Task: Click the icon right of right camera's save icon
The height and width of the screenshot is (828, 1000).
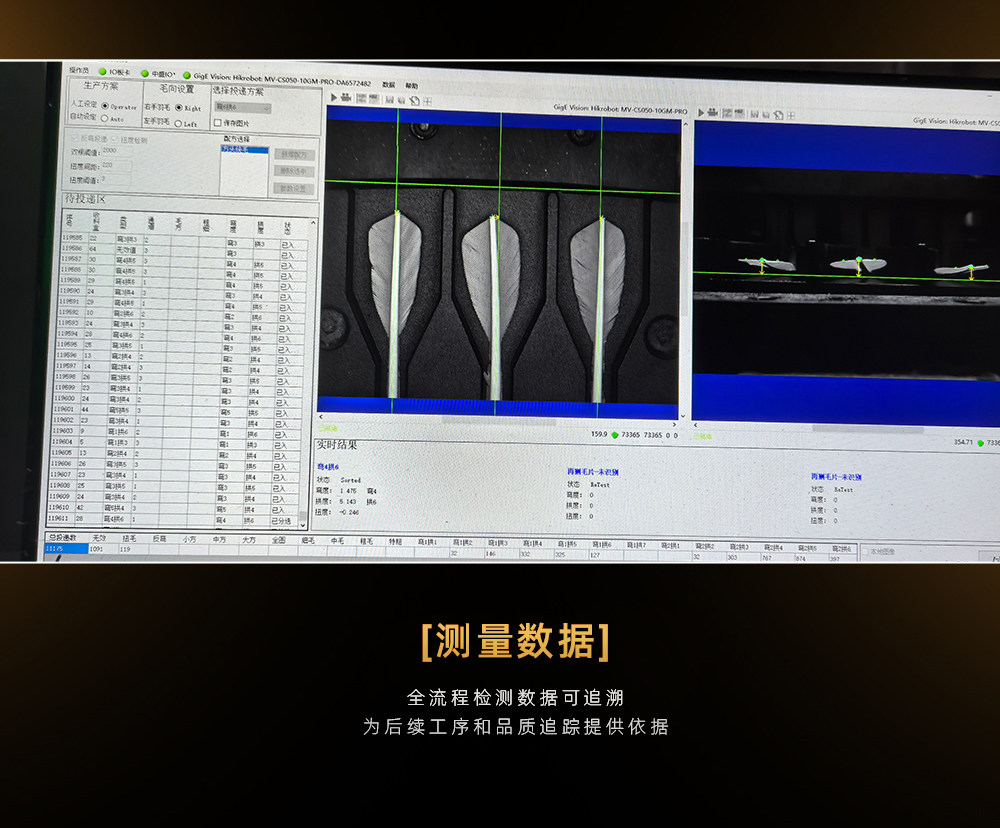Action: [x=766, y=115]
